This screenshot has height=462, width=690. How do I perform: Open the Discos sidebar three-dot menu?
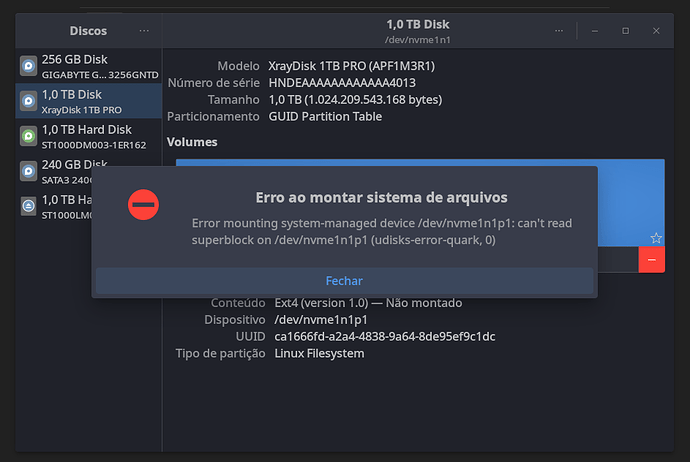pos(144,31)
